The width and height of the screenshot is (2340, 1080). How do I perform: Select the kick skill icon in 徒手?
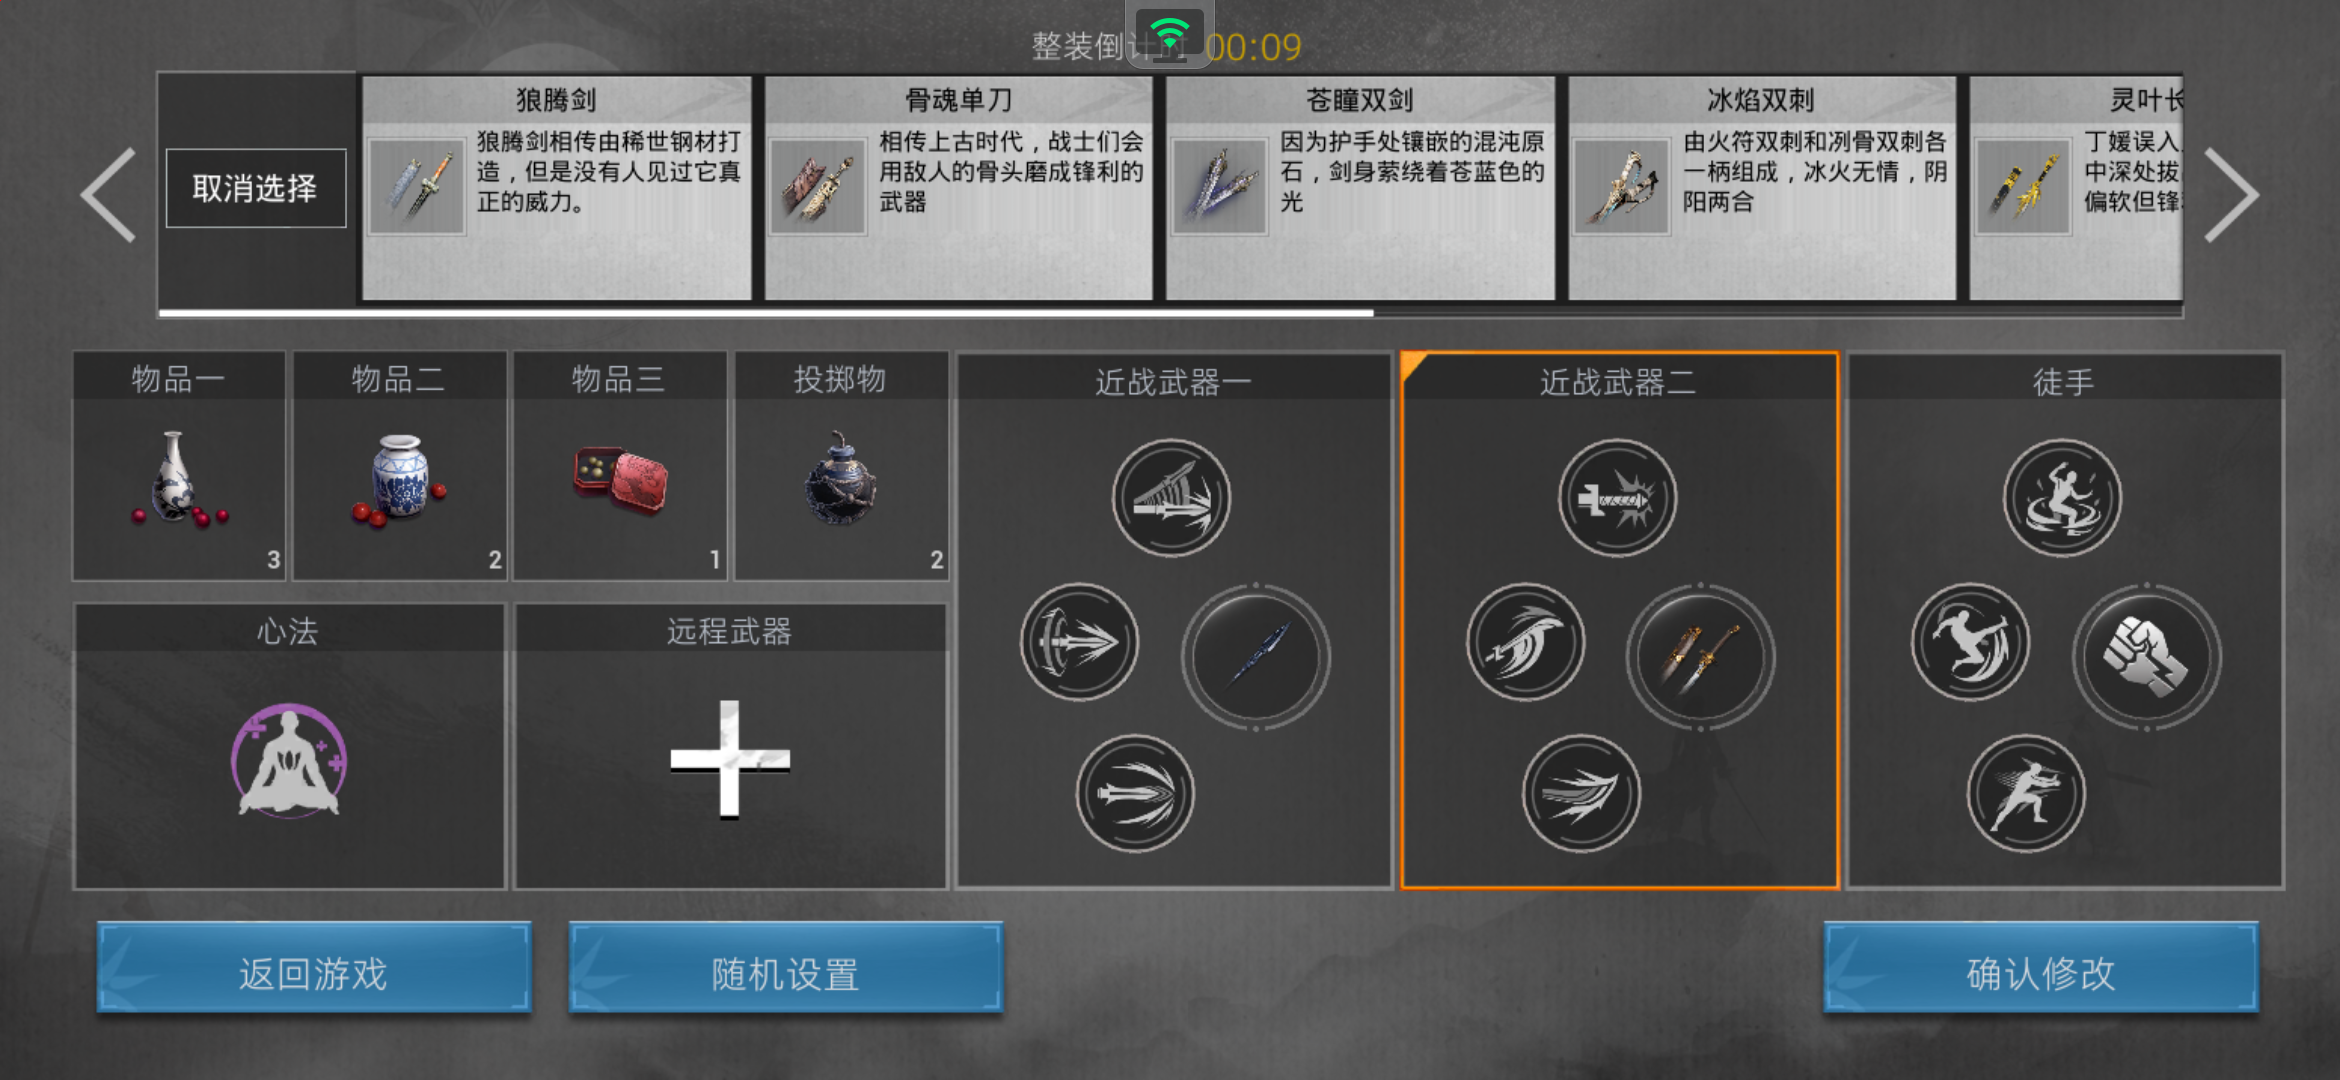(1971, 642)
